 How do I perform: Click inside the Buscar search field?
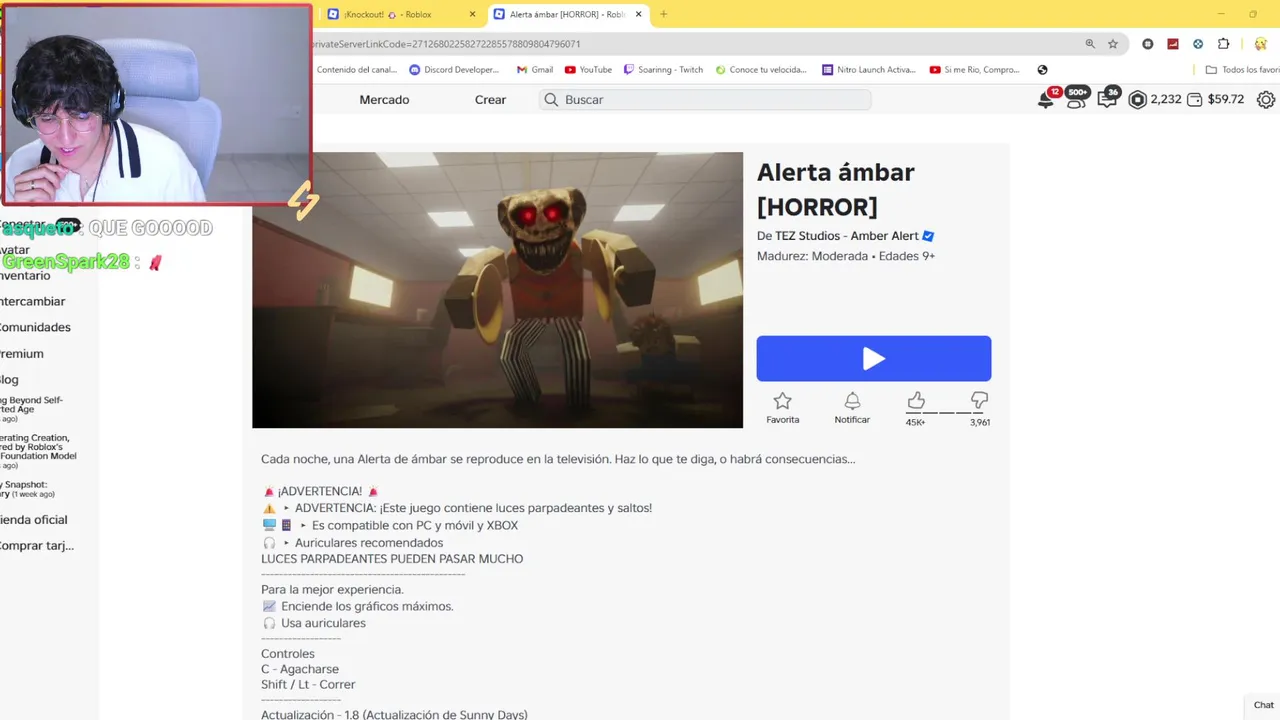(705, 99)
